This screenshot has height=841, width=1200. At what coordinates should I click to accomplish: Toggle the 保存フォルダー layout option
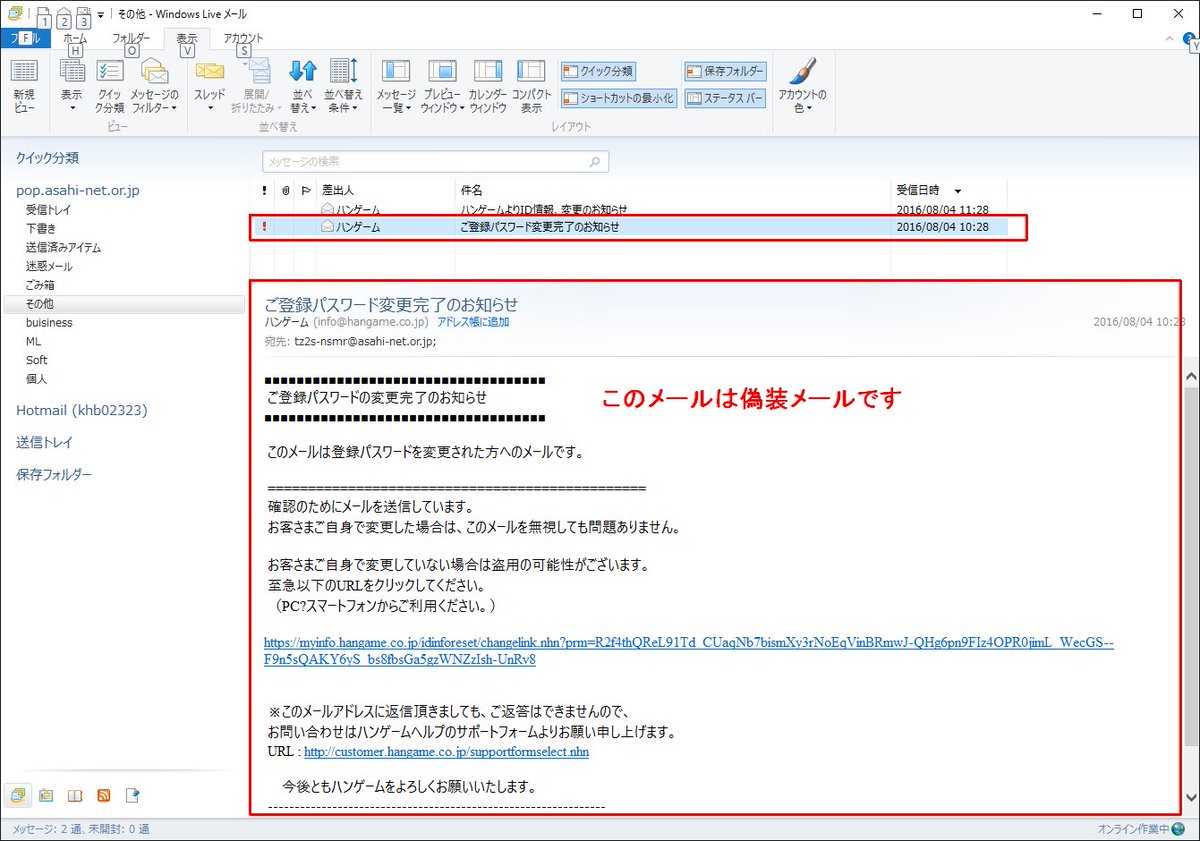coord(725,72)
